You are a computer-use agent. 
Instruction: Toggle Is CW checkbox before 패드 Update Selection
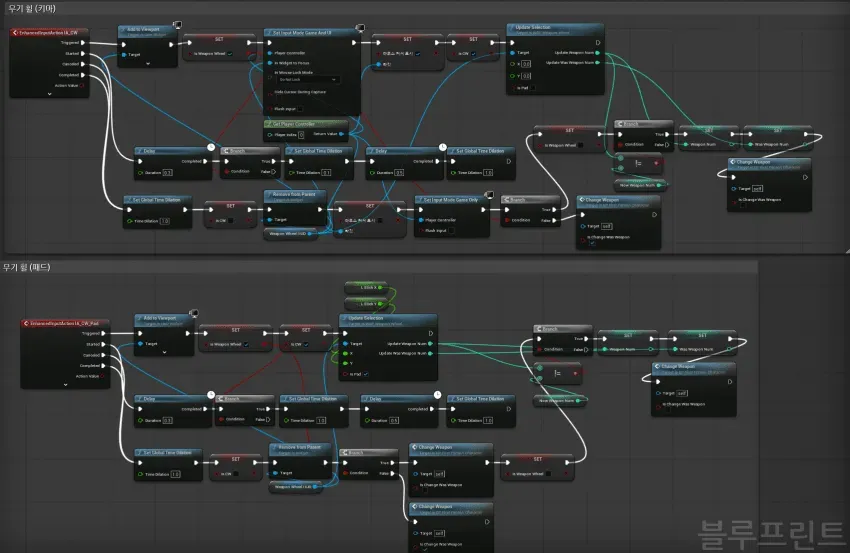[306, 344]
